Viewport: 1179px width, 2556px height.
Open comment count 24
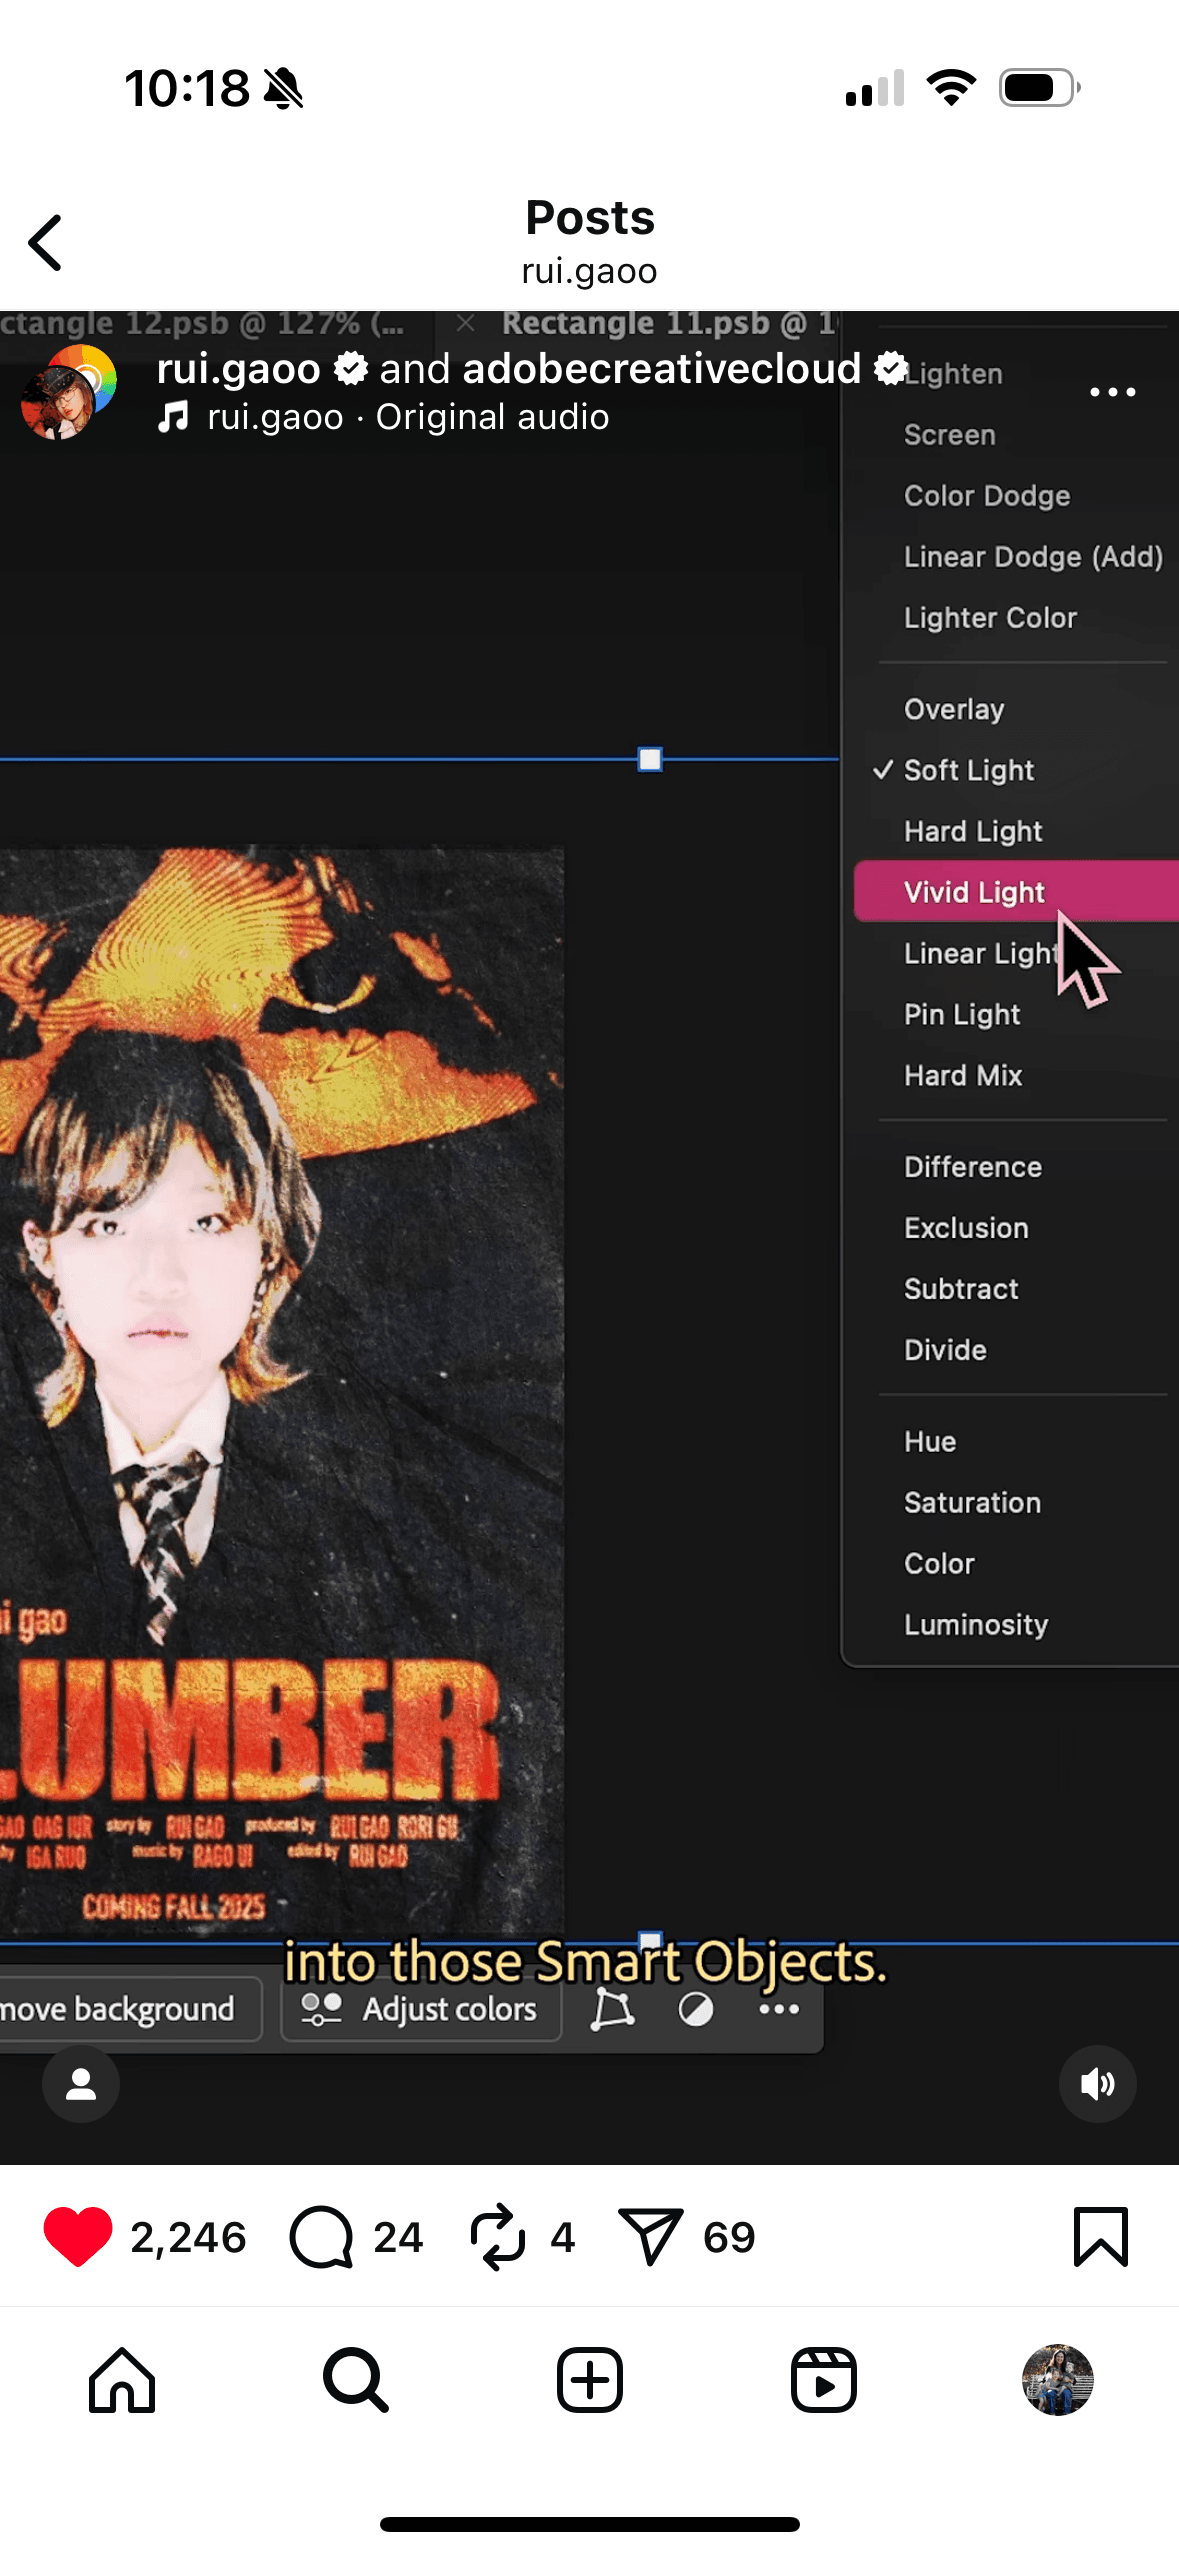point(398,2237)
